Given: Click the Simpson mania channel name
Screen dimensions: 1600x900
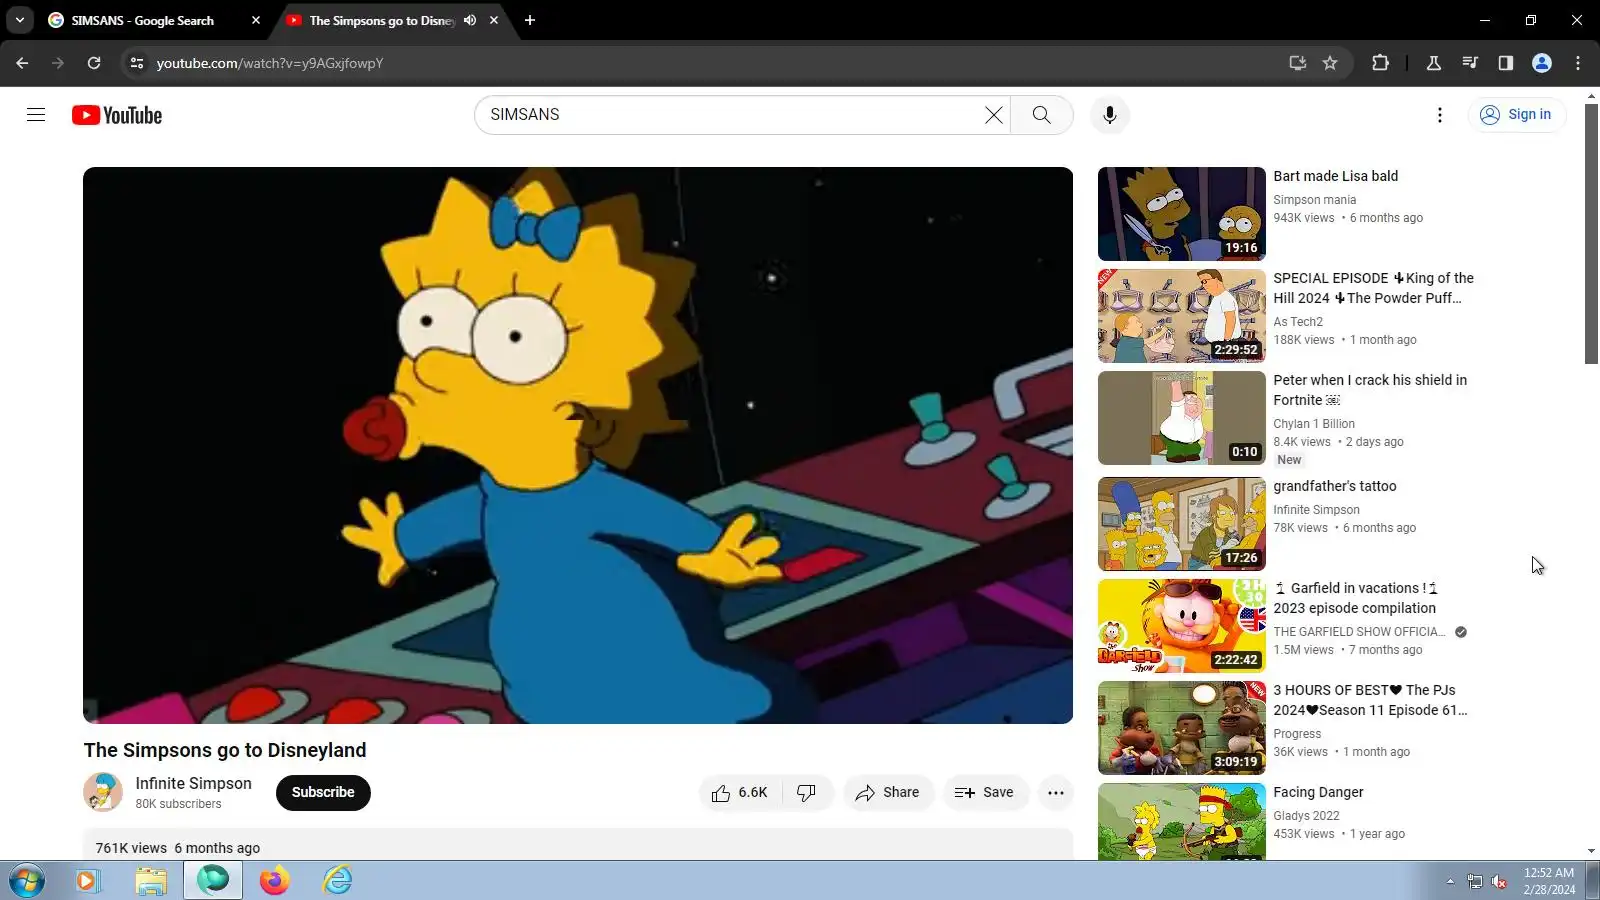Looking at the screenshot, I should tap(1314, 200).
